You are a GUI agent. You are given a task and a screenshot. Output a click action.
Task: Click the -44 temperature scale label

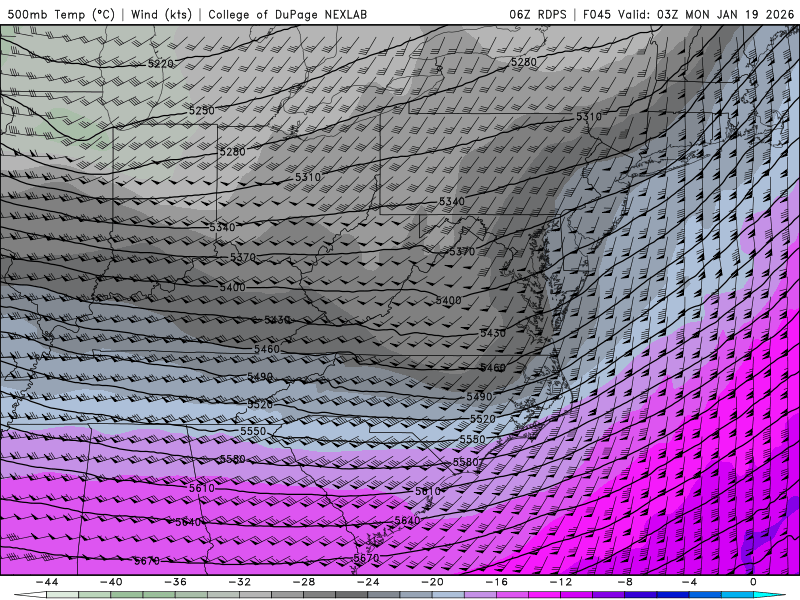[46, 582]
